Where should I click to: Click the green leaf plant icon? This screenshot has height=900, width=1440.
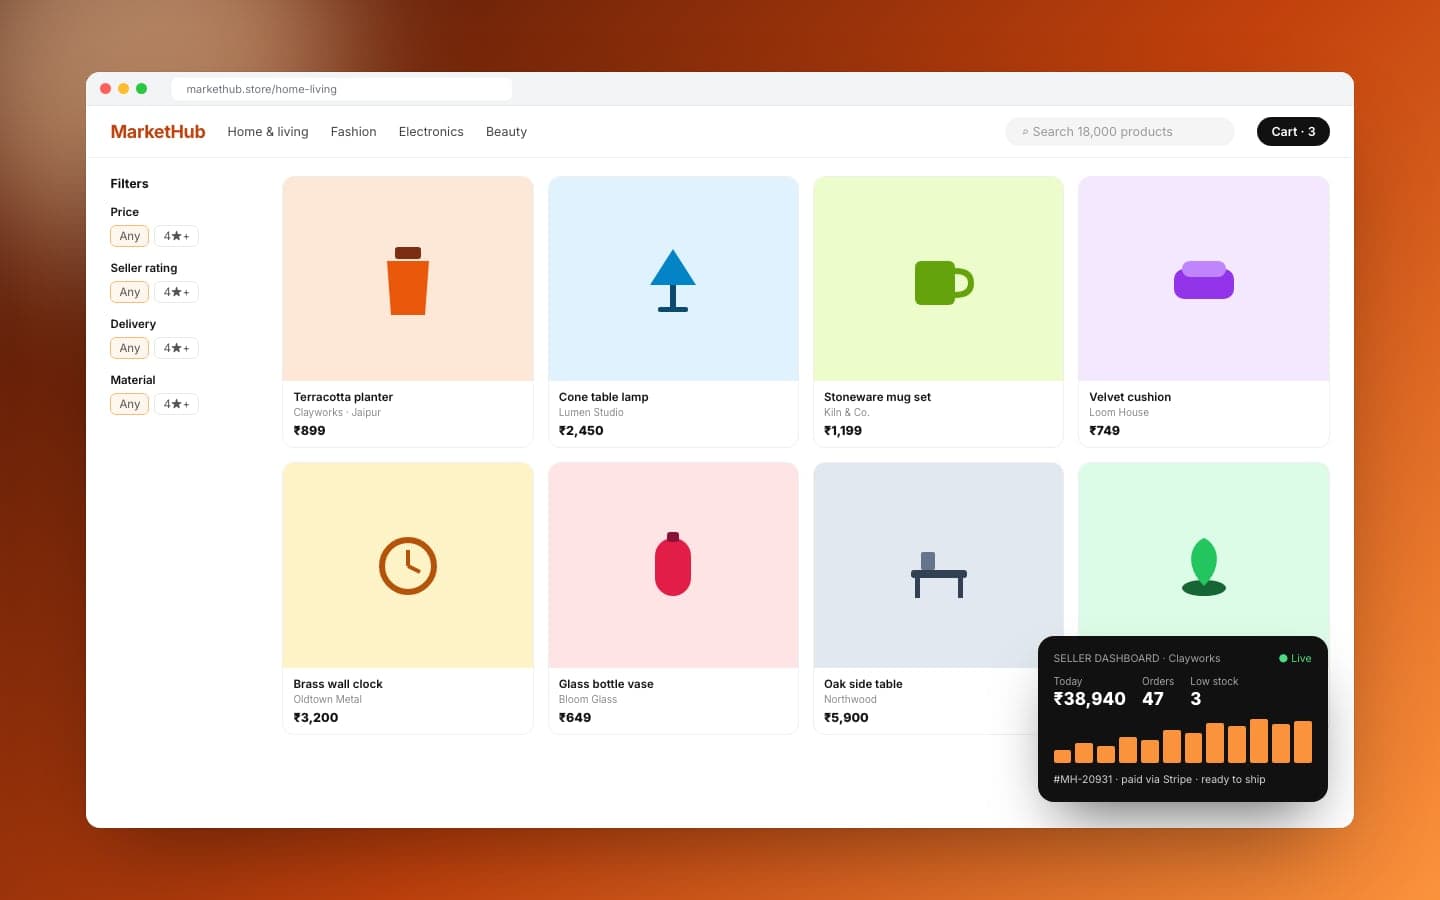[1204, 567]
